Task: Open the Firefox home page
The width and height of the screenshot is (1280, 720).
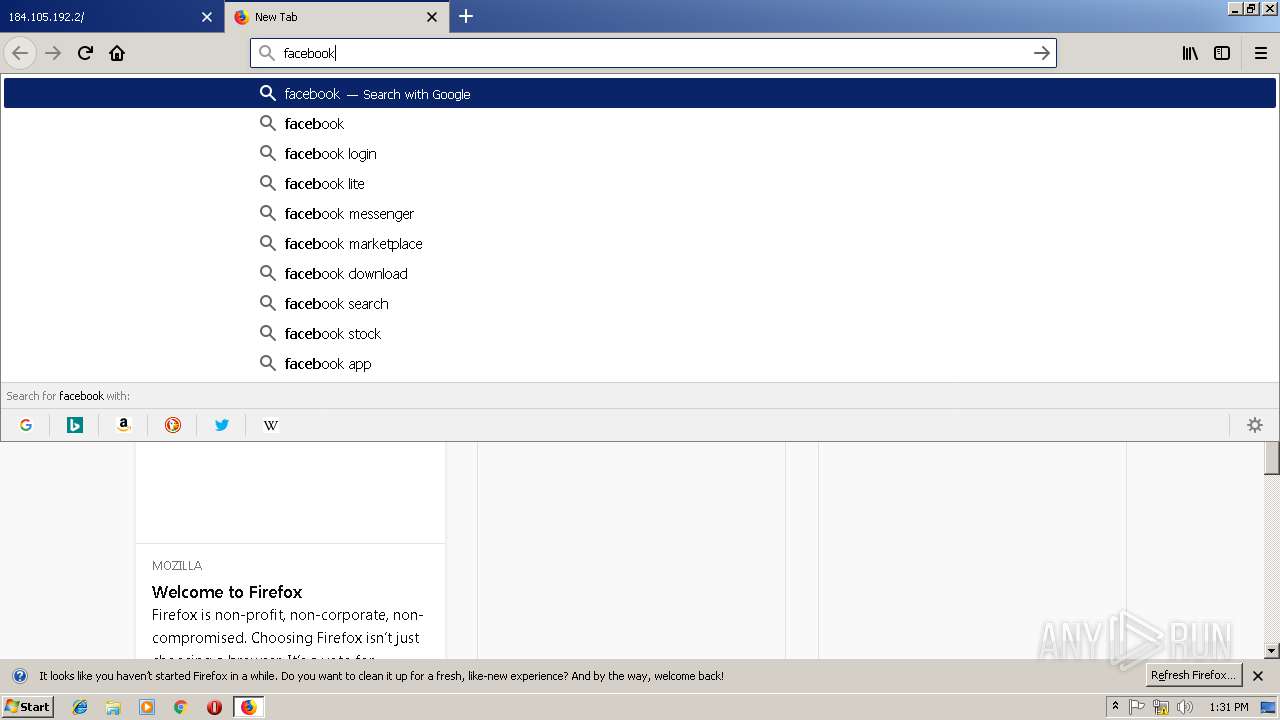Action: 117,53
